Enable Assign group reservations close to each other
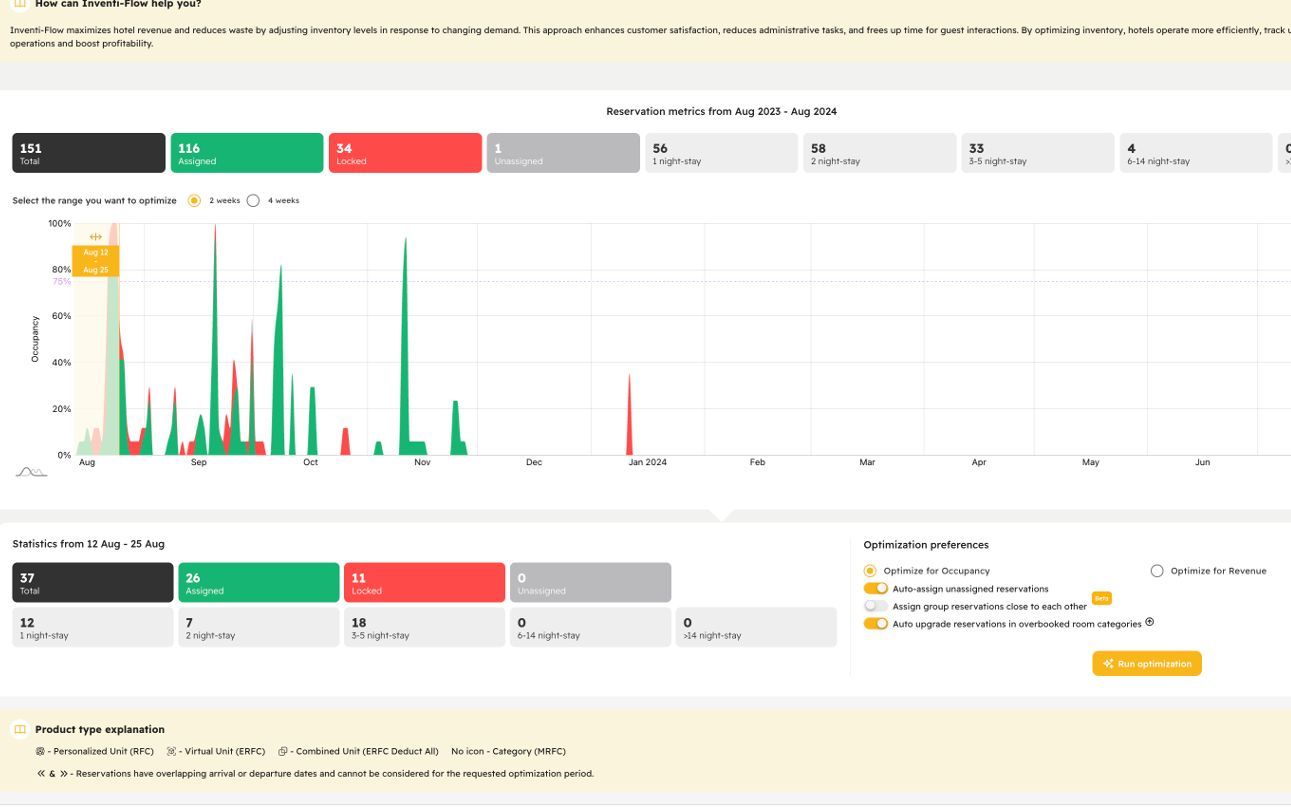Image resolution: width=1291 pixels, height=807 pixels. click(x=876, y=606)
